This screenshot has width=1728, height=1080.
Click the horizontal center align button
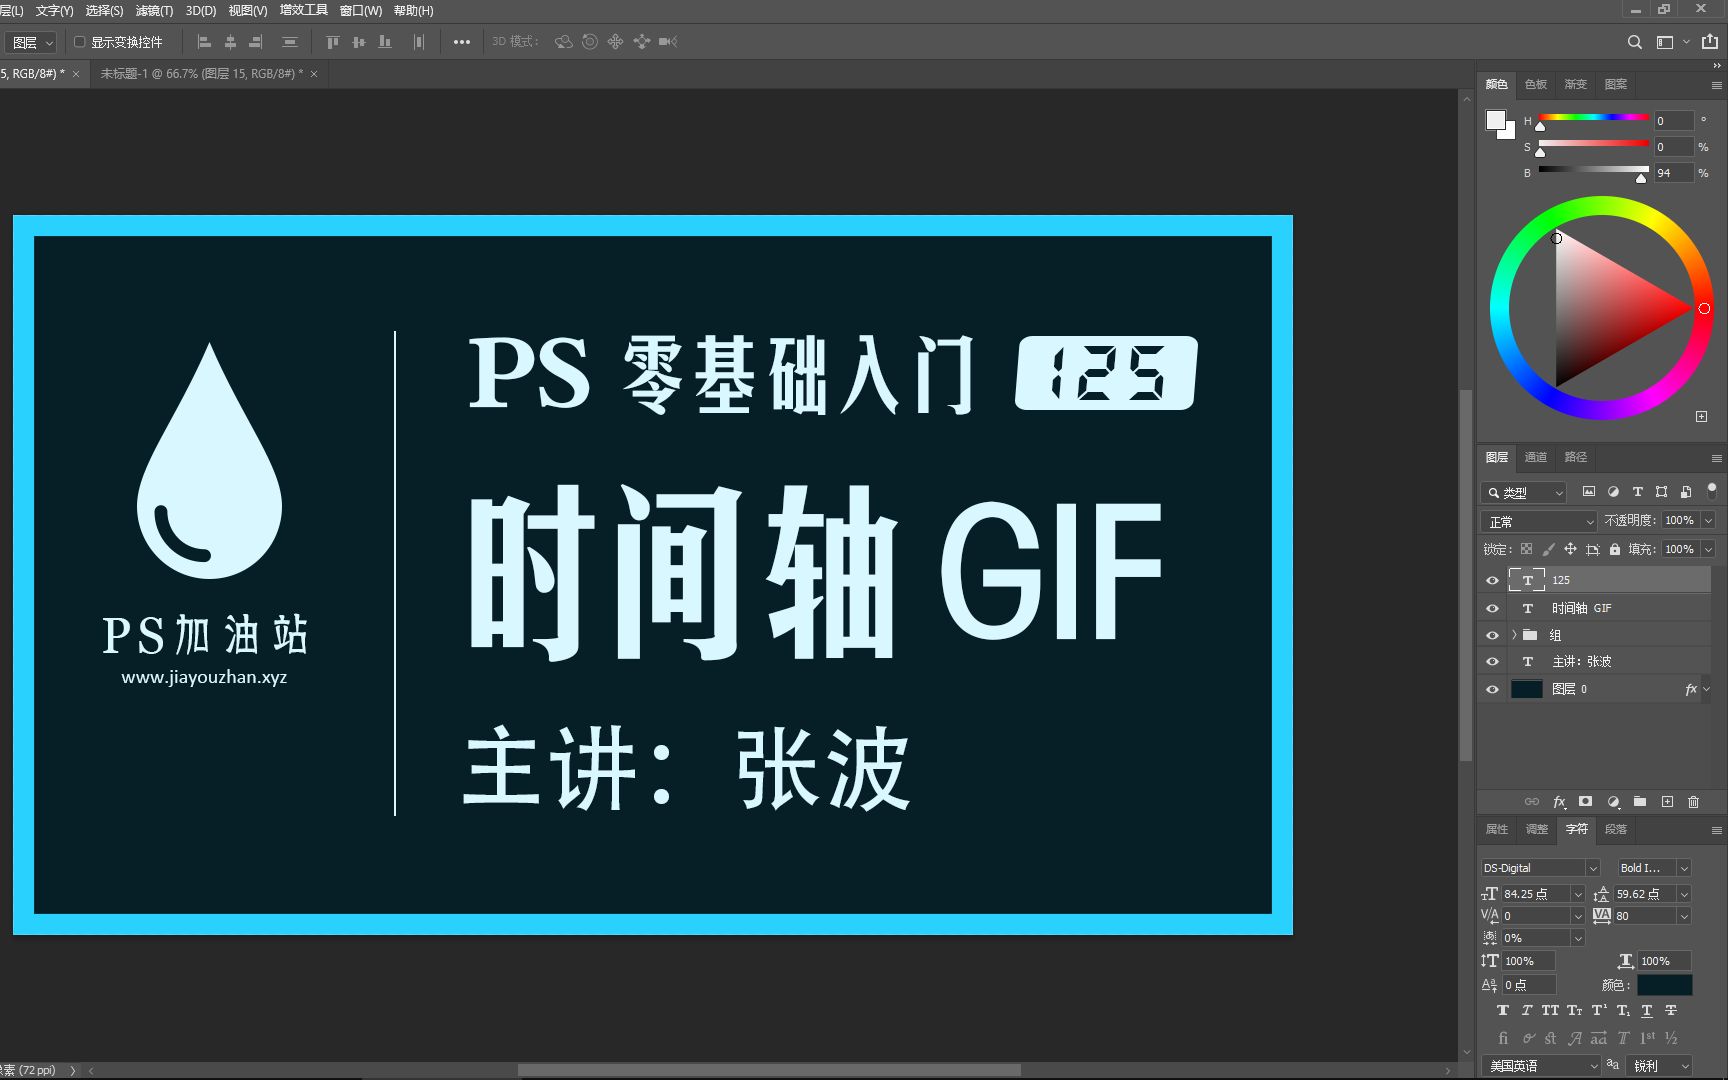click(229, 41)
